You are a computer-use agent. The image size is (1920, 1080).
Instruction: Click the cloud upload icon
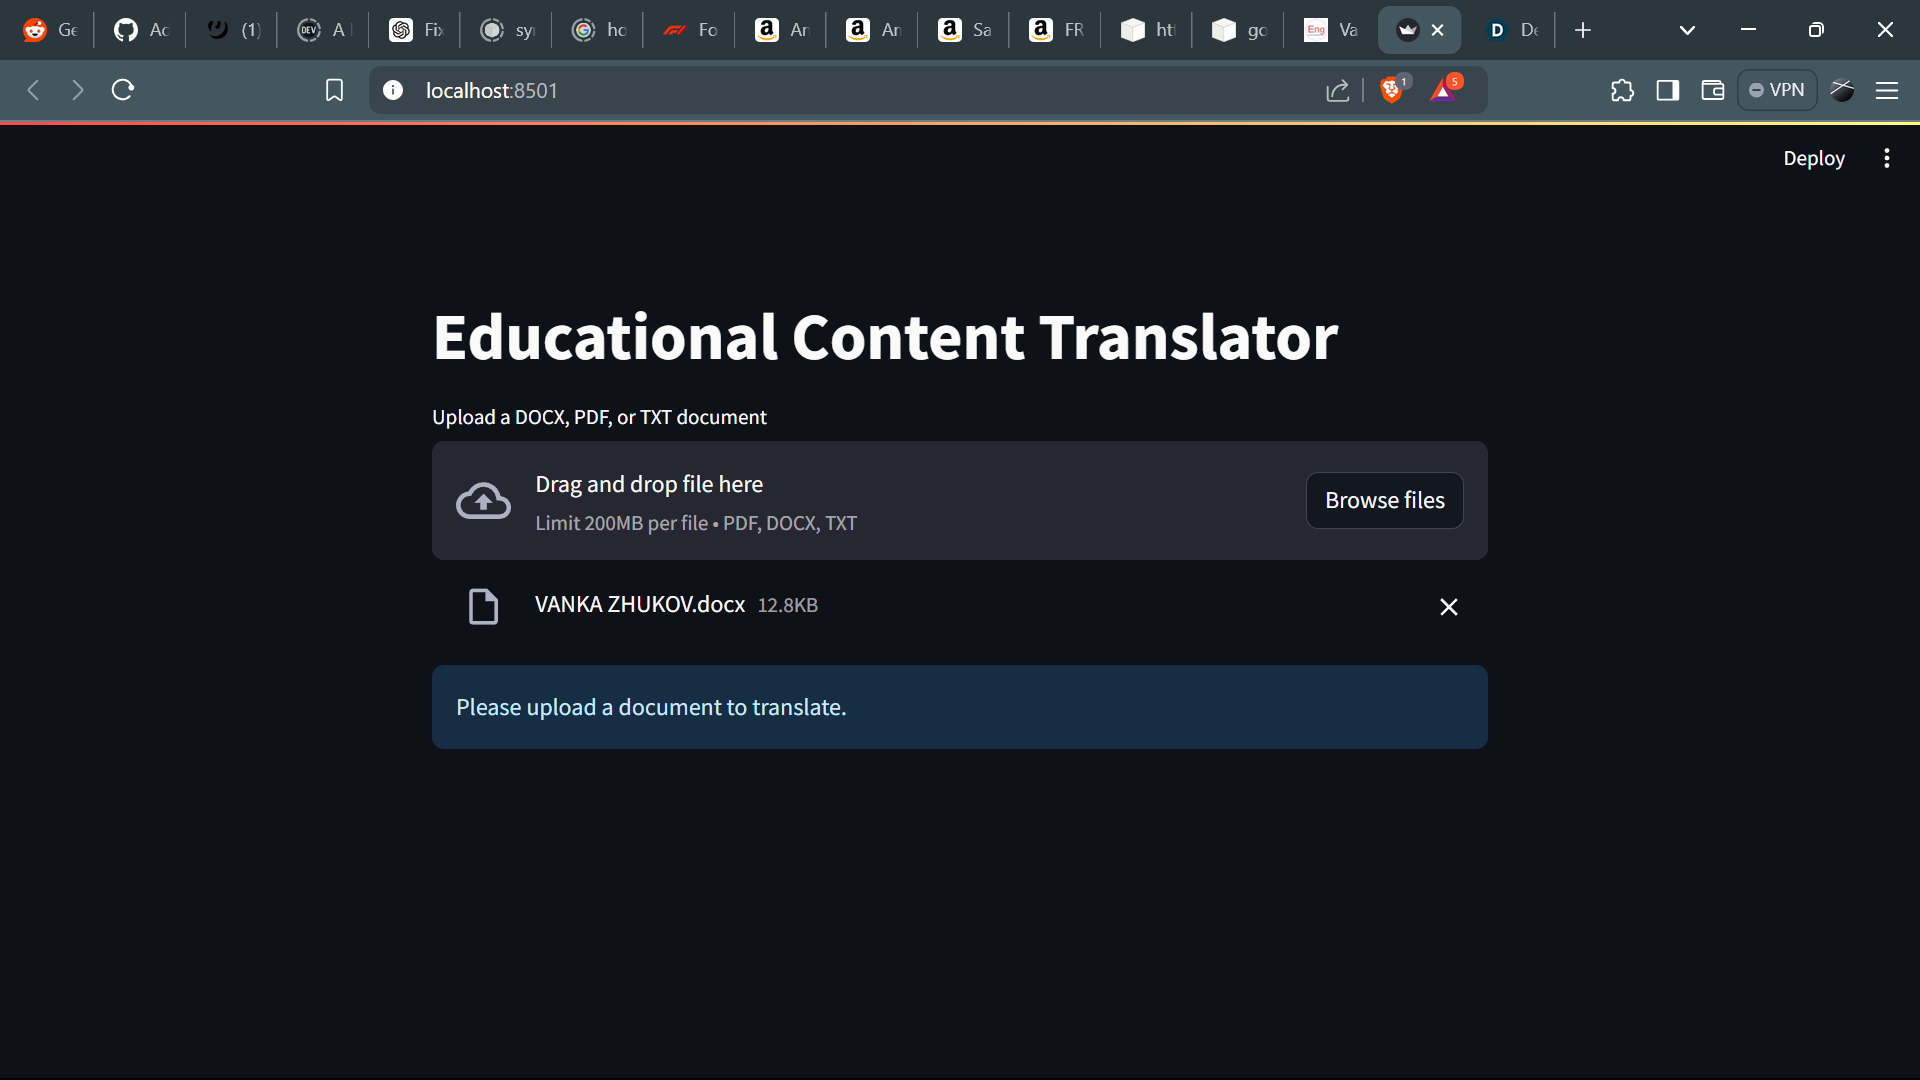point(483,501)
